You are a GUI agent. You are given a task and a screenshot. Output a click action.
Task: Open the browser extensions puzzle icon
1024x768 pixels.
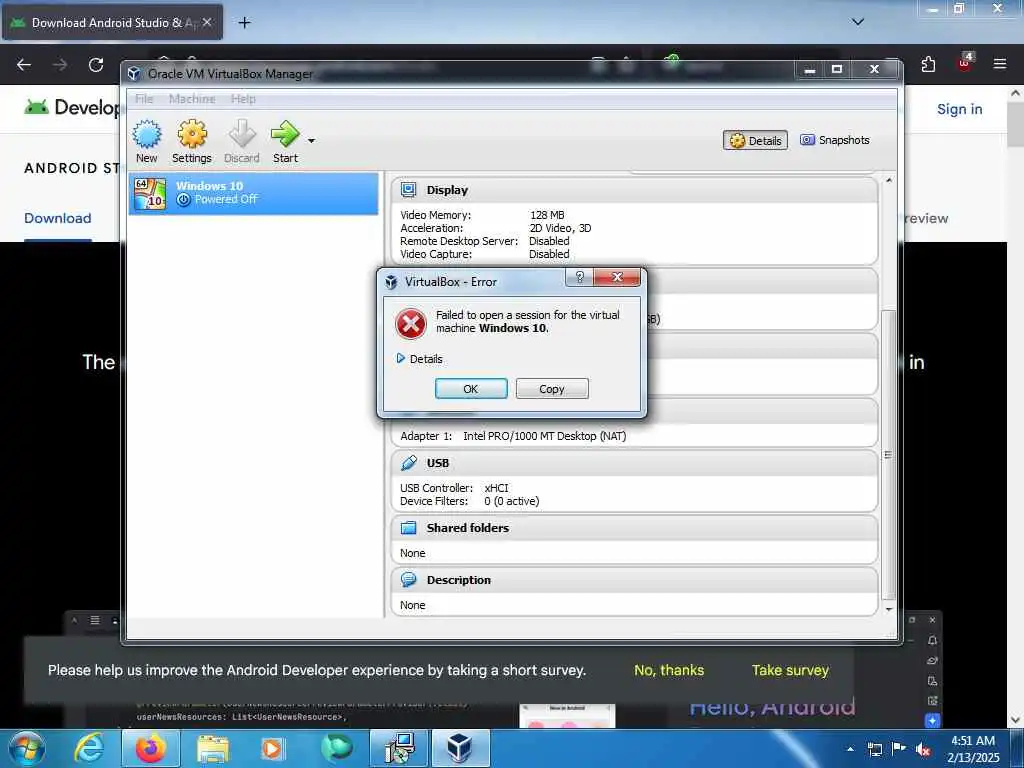[x=928, y=64]
